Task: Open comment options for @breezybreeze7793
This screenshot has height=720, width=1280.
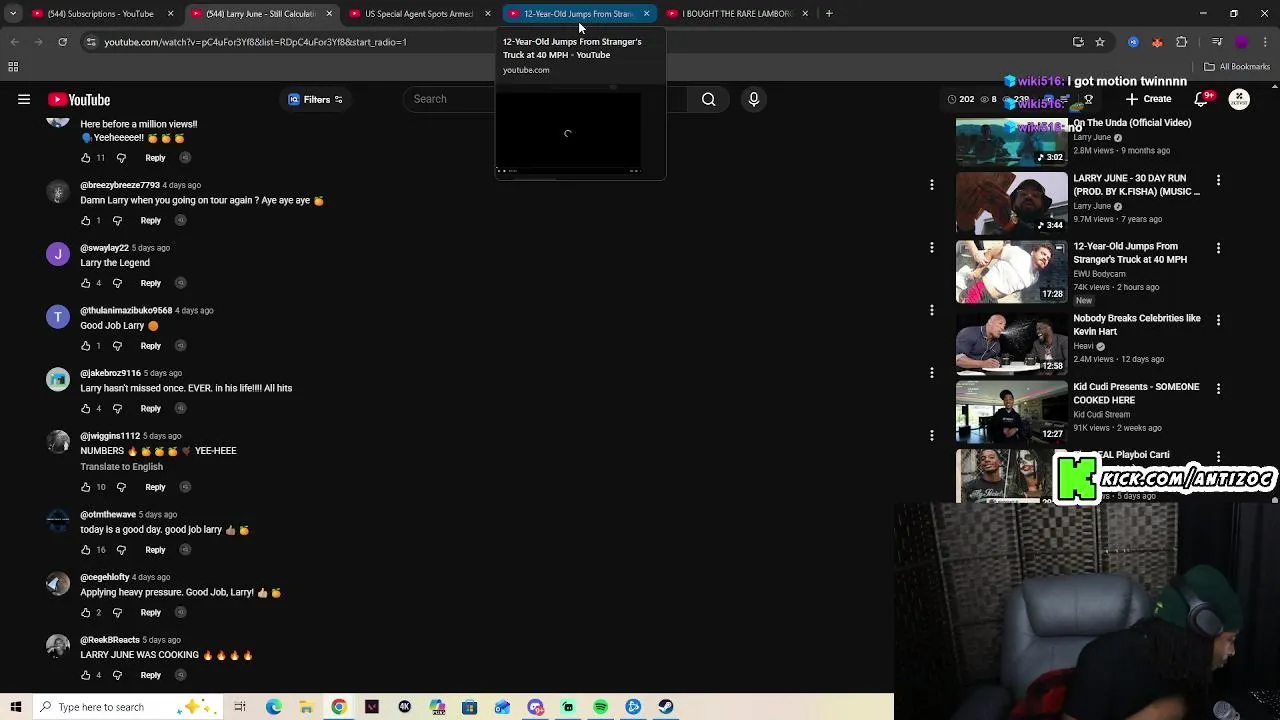Action: pos(932,185)
